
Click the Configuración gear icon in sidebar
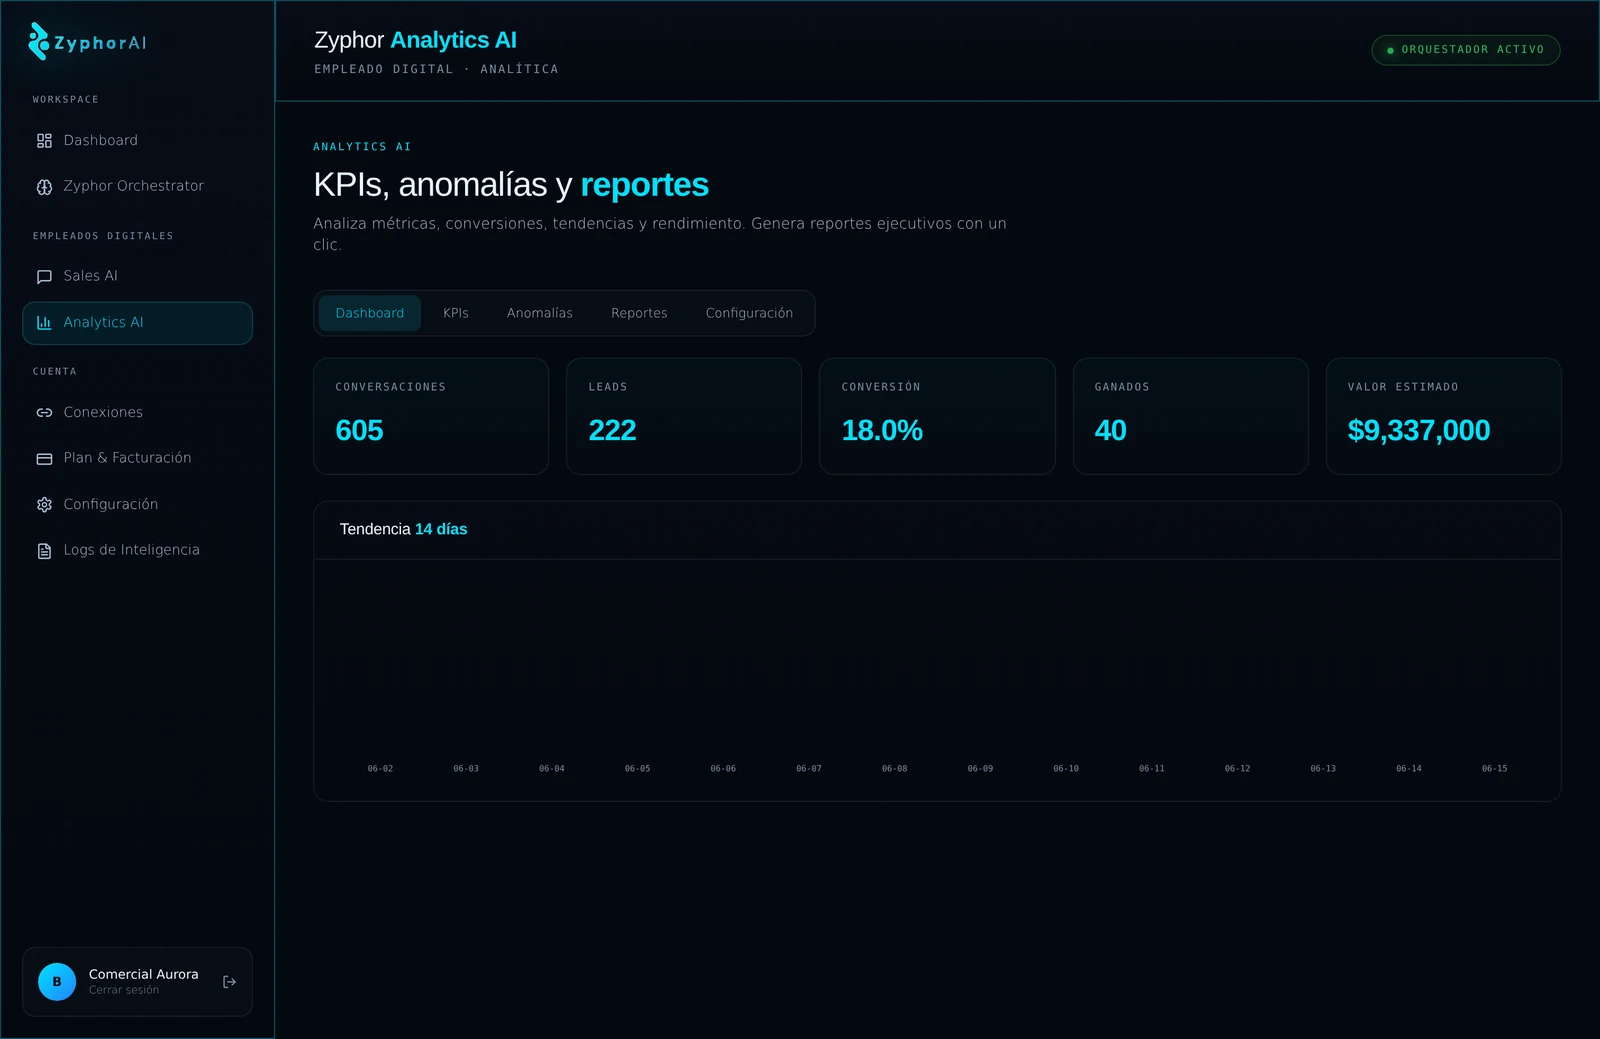44,505
